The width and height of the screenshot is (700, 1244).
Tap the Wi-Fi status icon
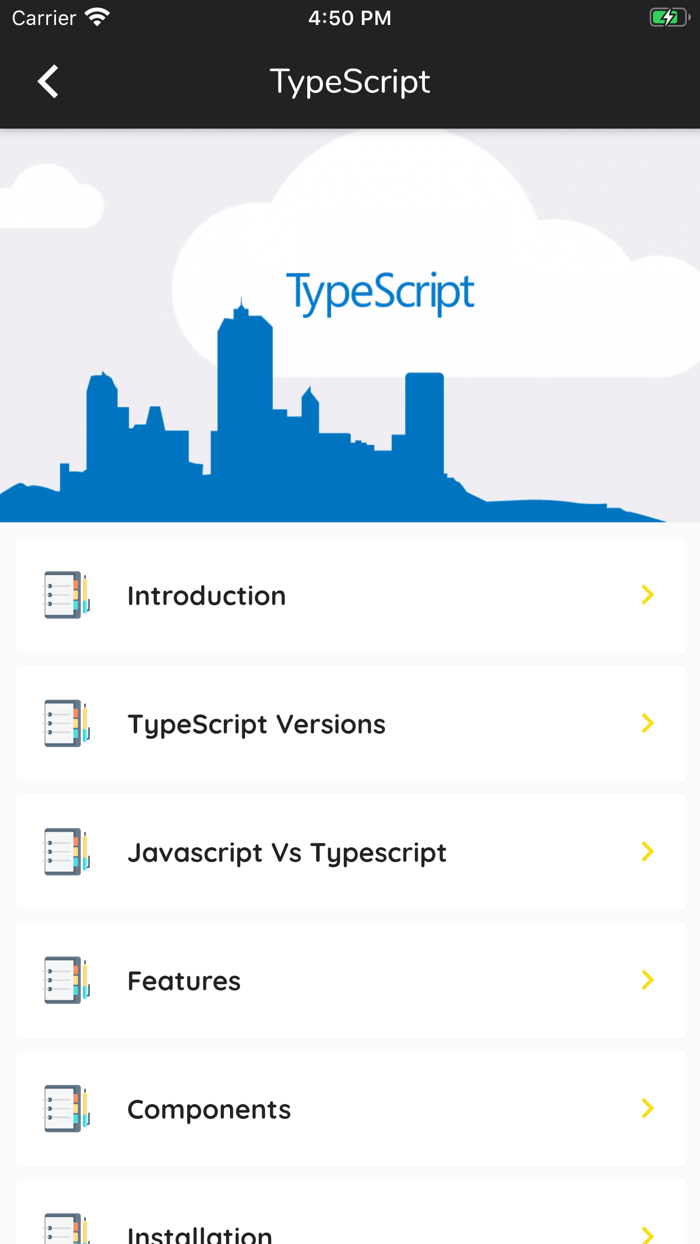click(97, 17)
